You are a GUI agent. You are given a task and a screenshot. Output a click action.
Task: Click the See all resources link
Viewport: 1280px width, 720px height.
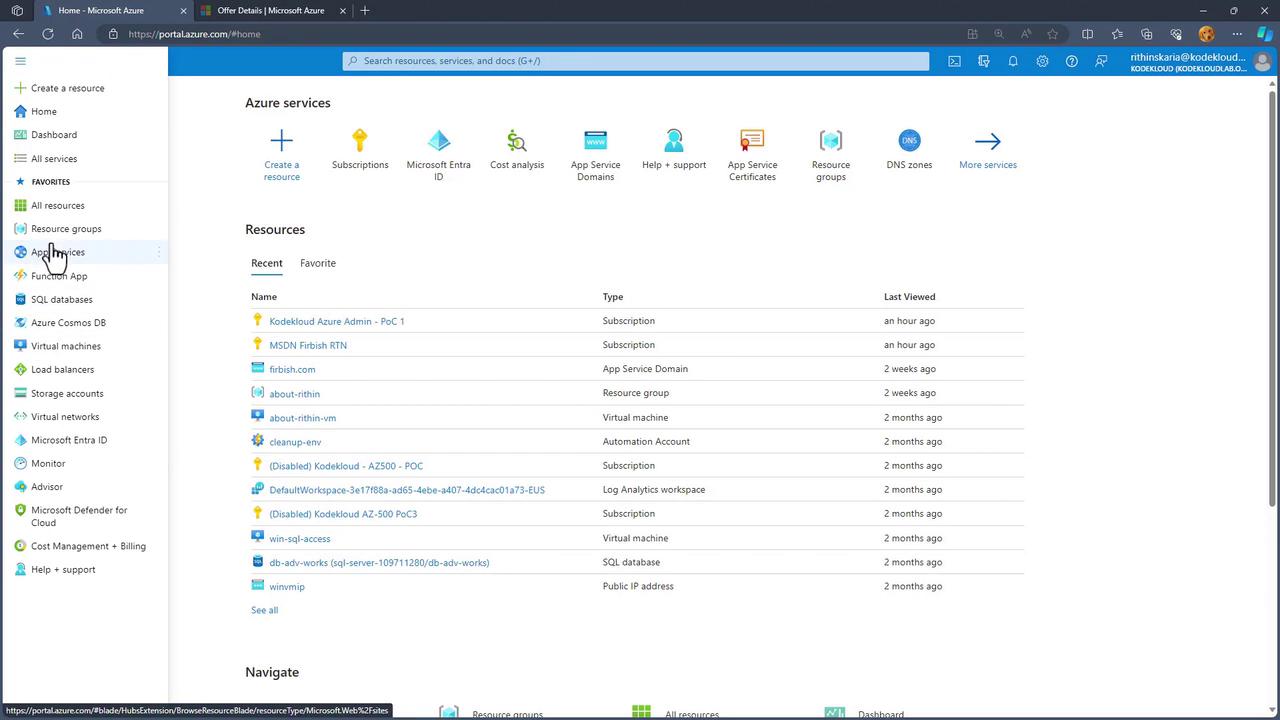point(264,610)
